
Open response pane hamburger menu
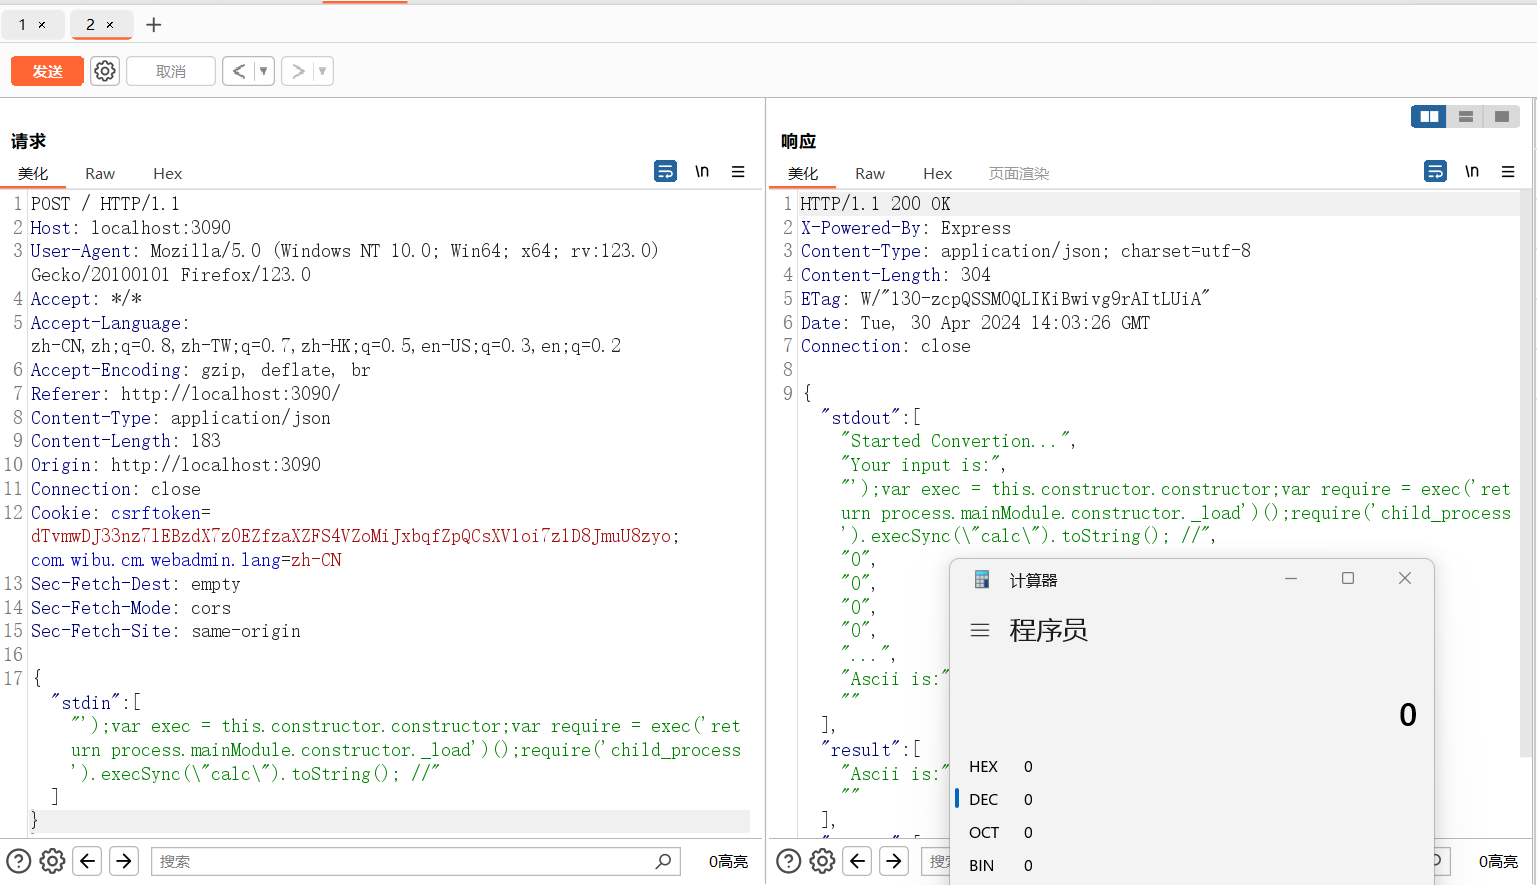pyautogui.click(x=1508, y=171)
